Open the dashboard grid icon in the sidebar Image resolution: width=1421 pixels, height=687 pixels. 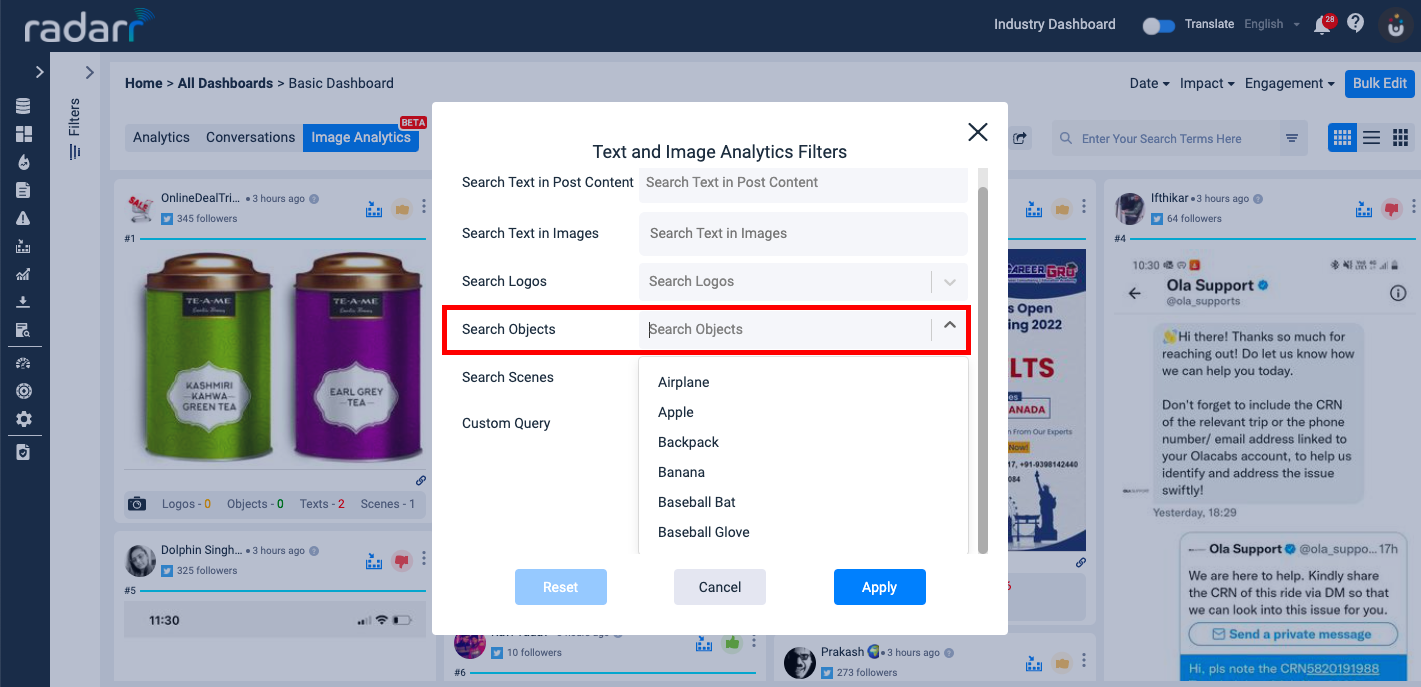[x=24, y=133]
